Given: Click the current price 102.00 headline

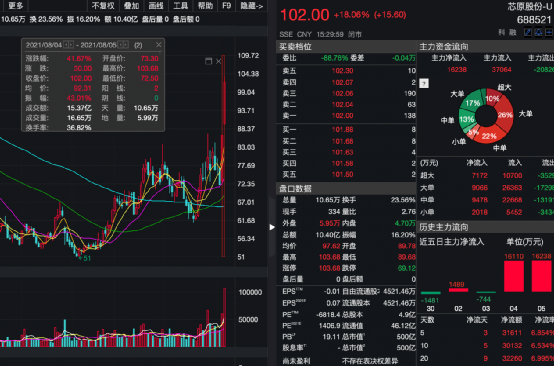Looking at the screenshot, I should point(305,15).
